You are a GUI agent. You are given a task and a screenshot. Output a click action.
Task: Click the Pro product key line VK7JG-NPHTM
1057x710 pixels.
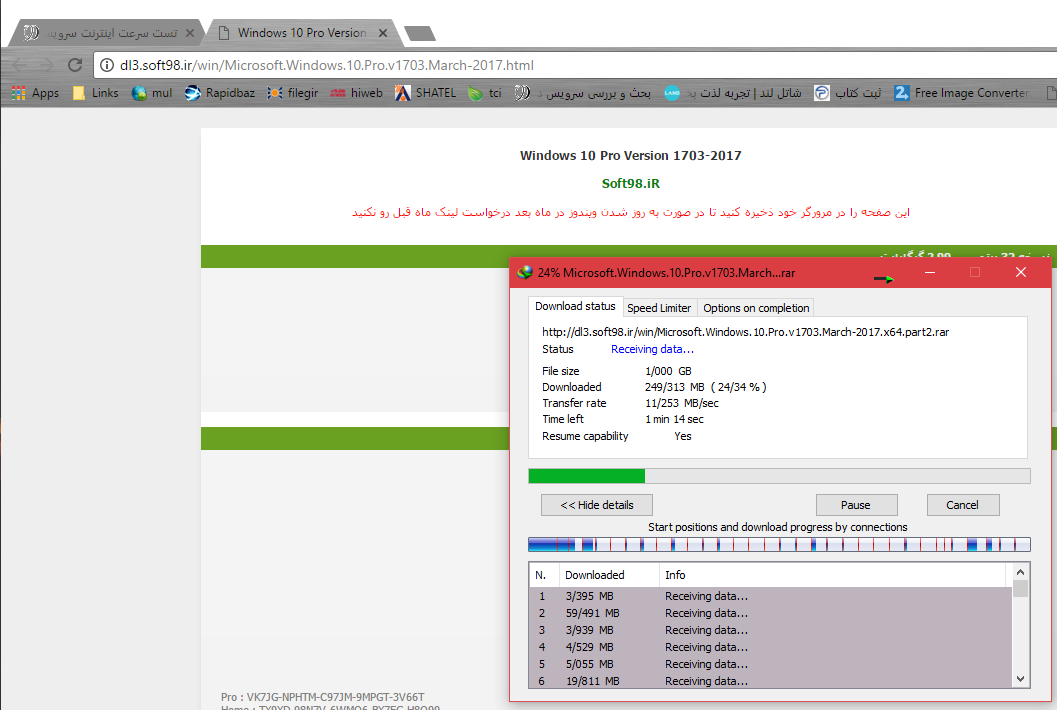(322, 697)
